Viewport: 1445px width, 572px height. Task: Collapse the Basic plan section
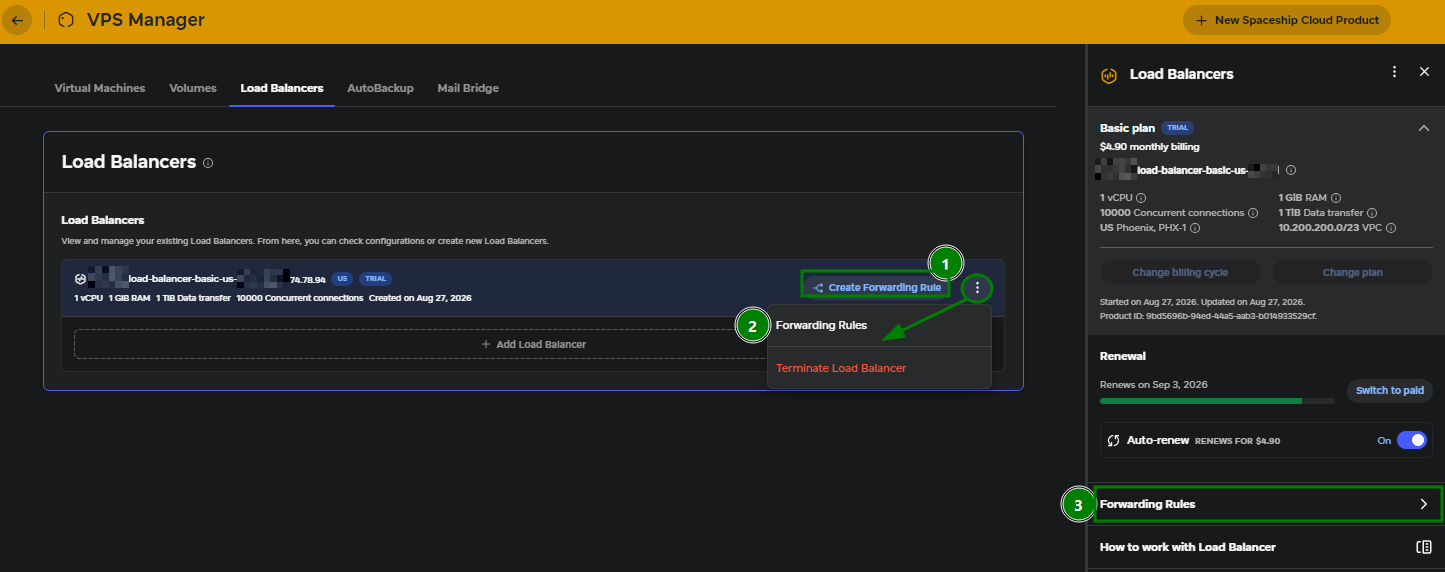(x=1423, y=128)
